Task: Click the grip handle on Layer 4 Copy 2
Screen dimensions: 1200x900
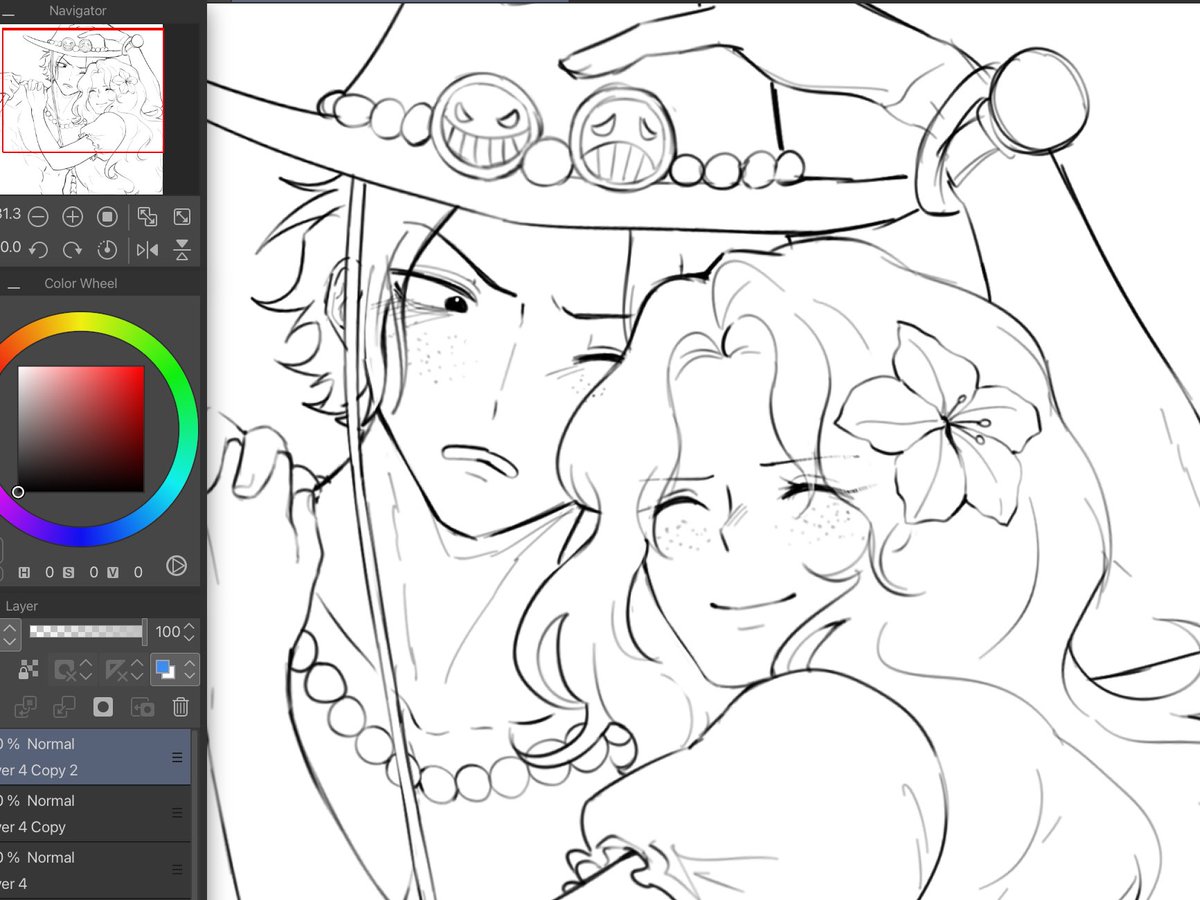Action: [178, 757]
